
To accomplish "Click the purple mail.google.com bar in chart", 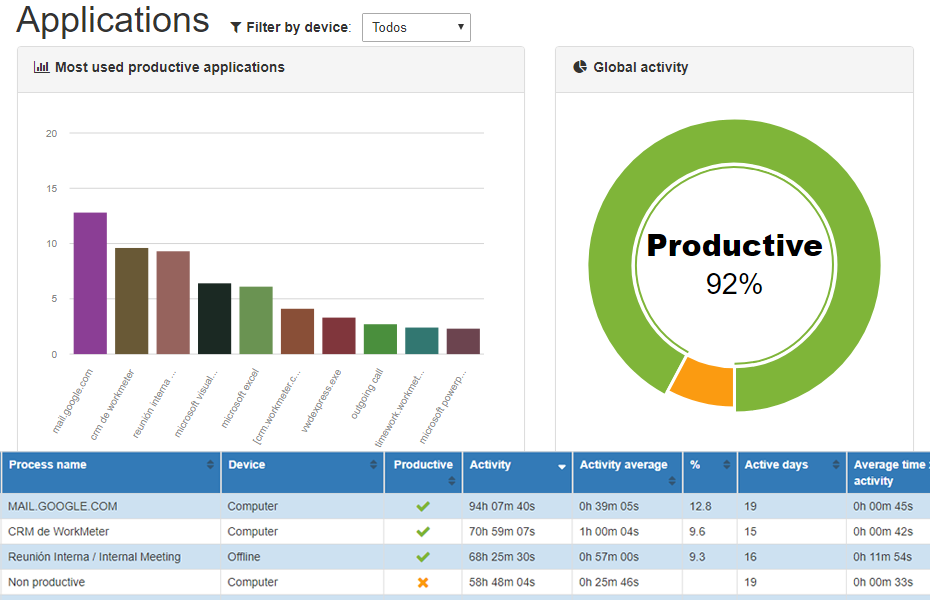I will 90,283.
